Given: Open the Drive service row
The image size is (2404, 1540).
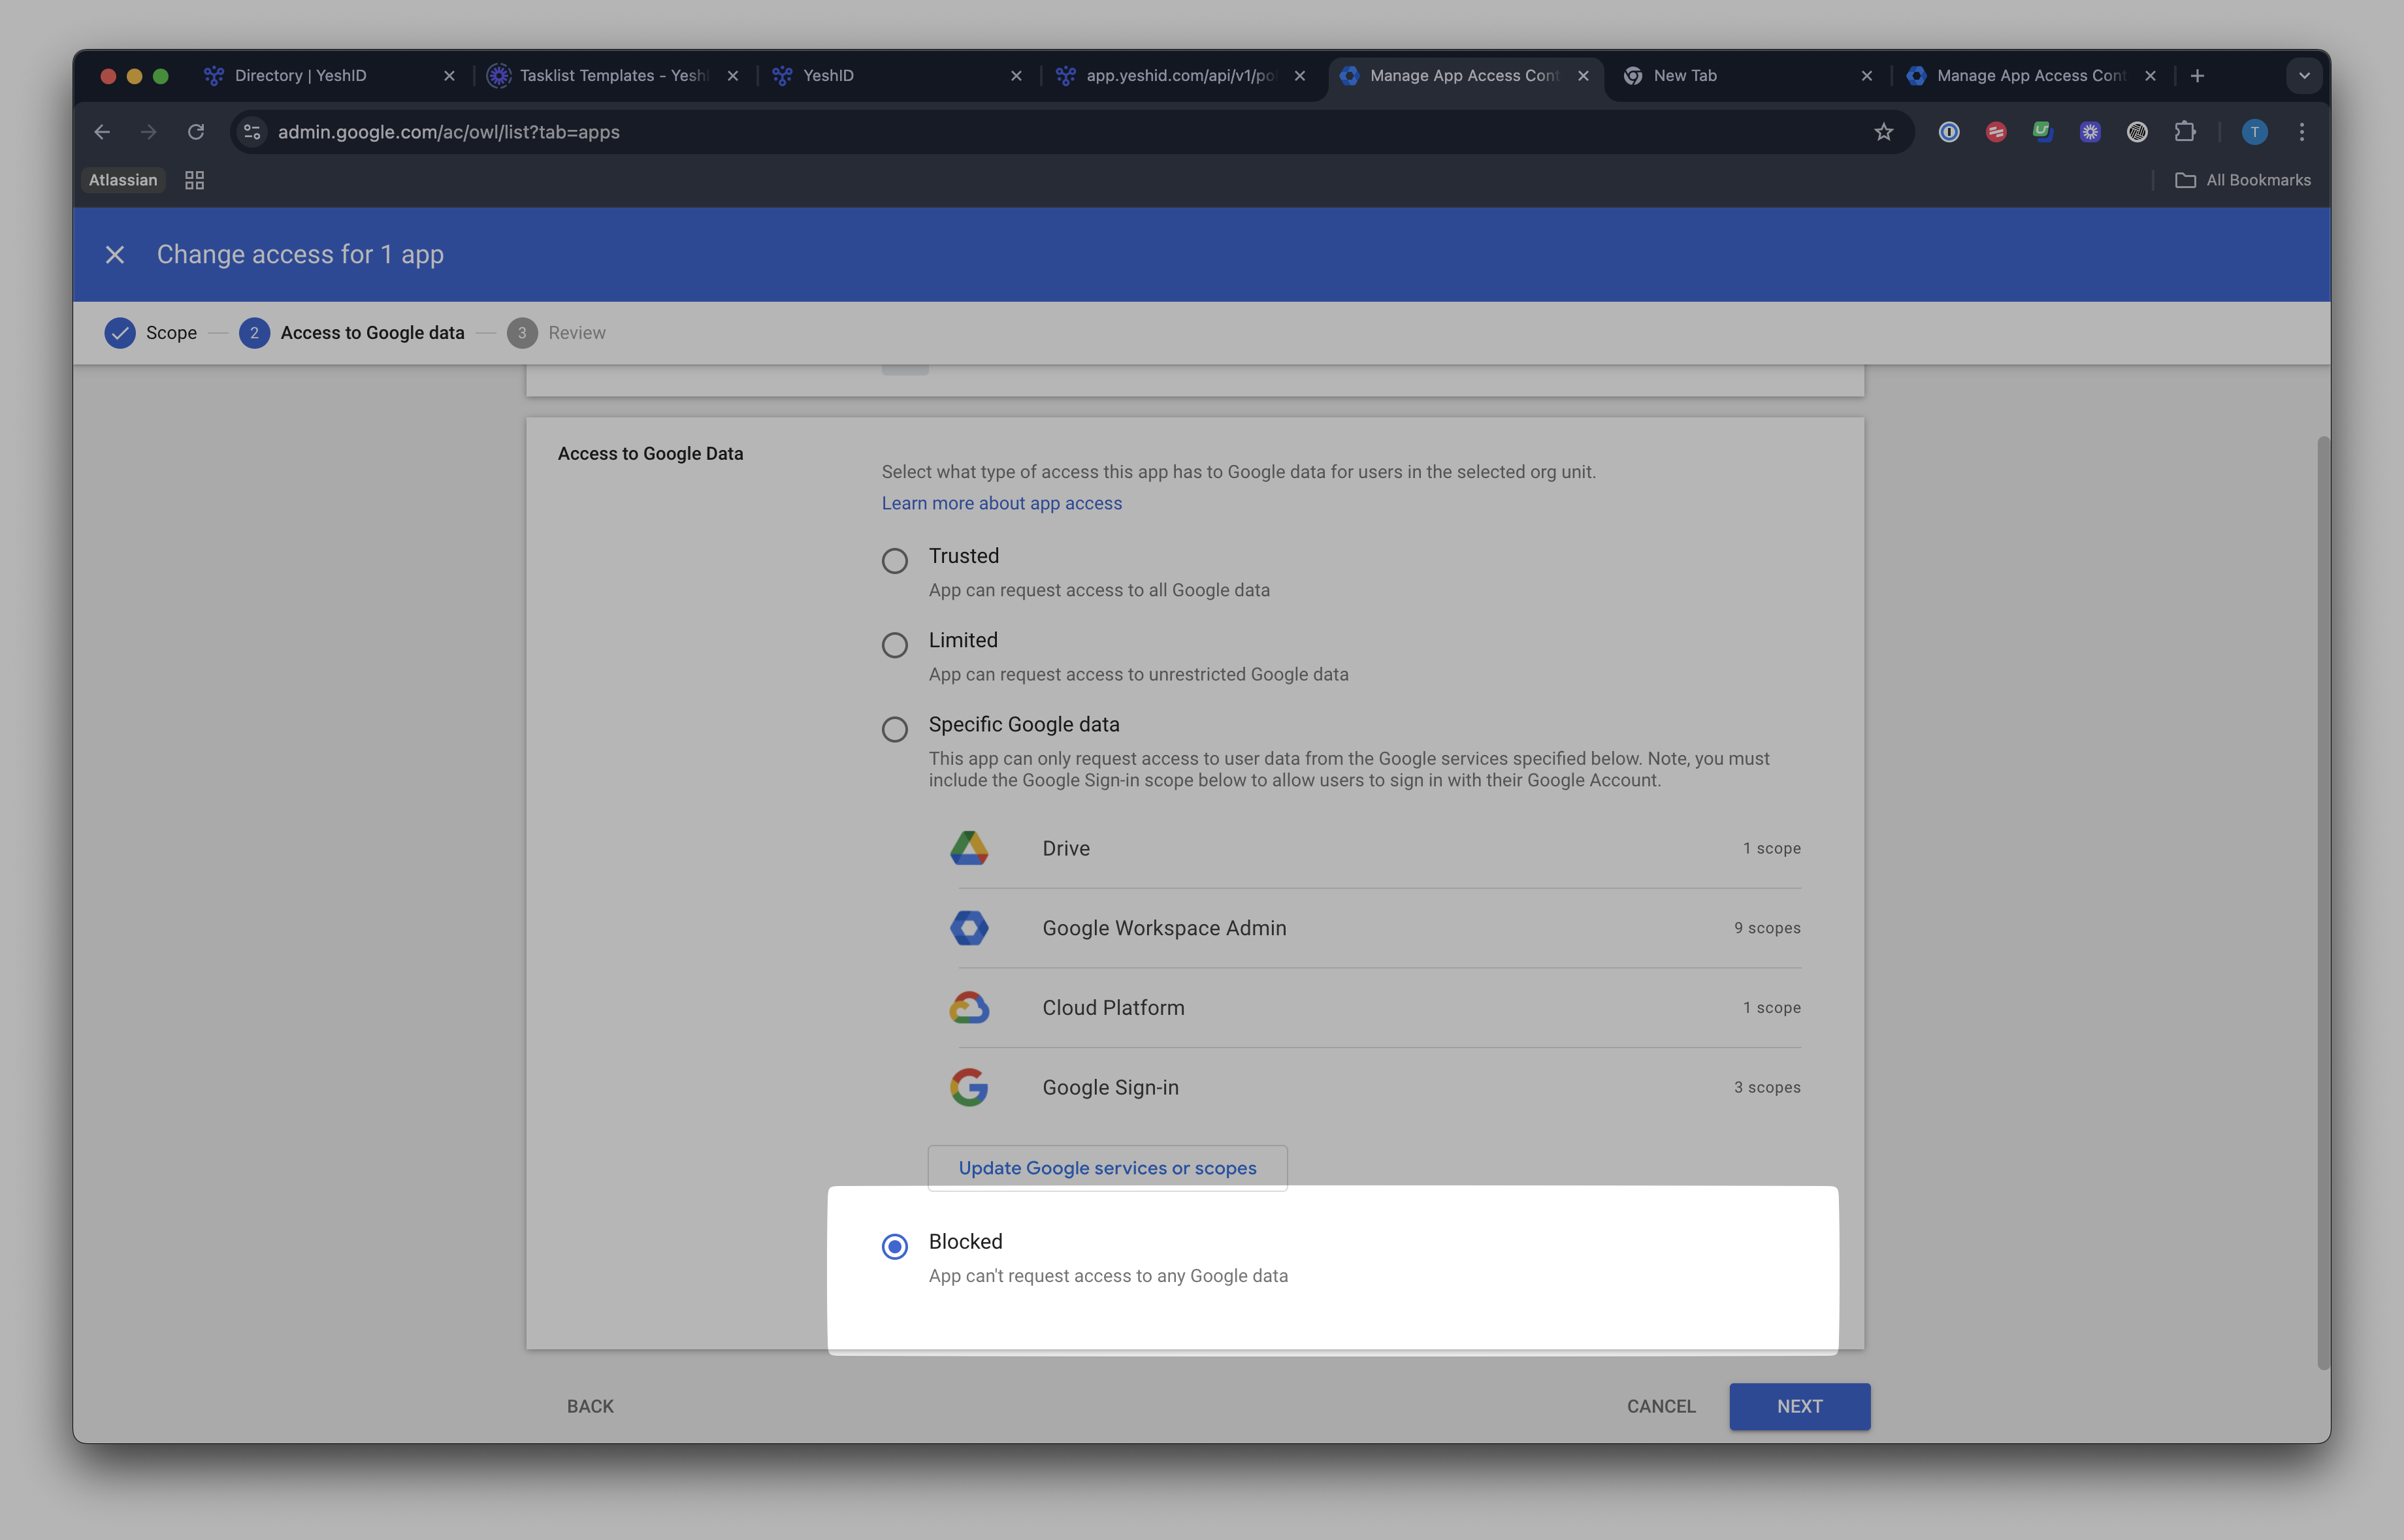Looking at the screenshot, I should [1375, 848].
